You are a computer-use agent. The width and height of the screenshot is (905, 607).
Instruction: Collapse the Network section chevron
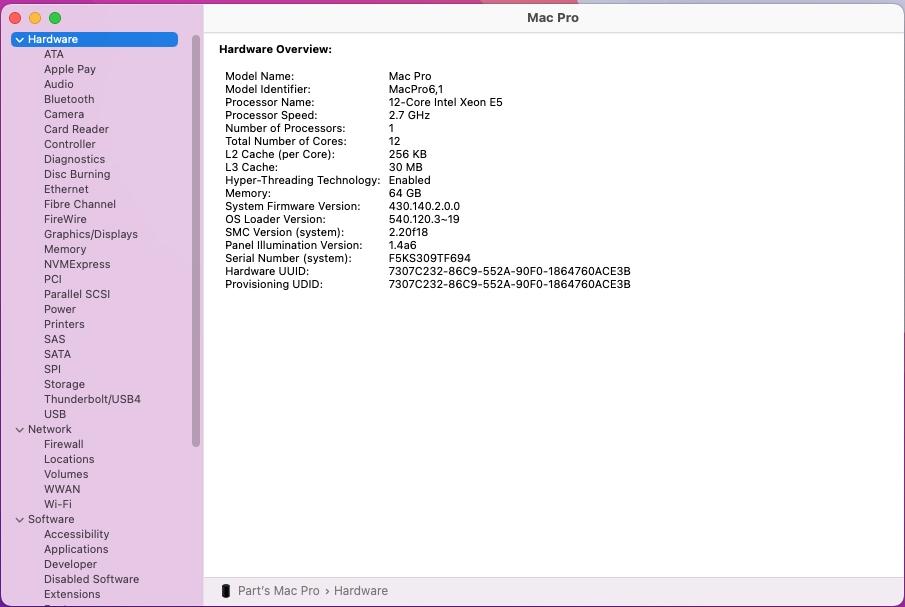[19, 430]
